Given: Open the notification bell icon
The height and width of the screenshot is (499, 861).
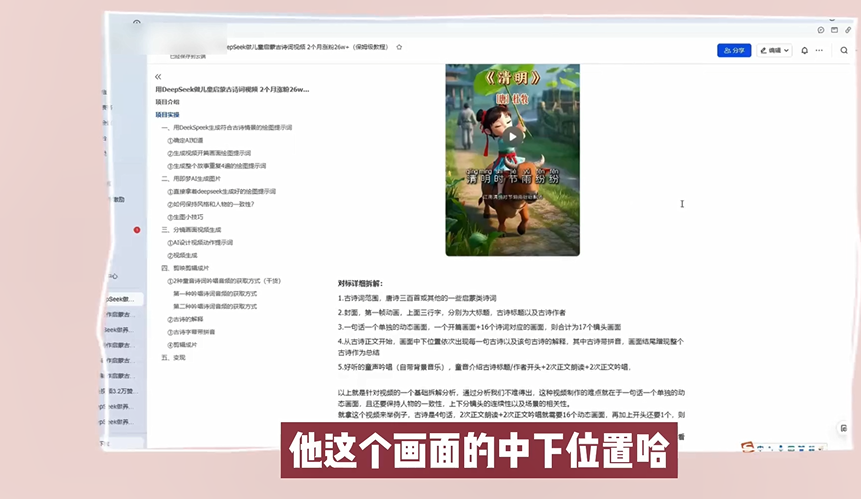Looking at the screenshot, I should (804, 50).
